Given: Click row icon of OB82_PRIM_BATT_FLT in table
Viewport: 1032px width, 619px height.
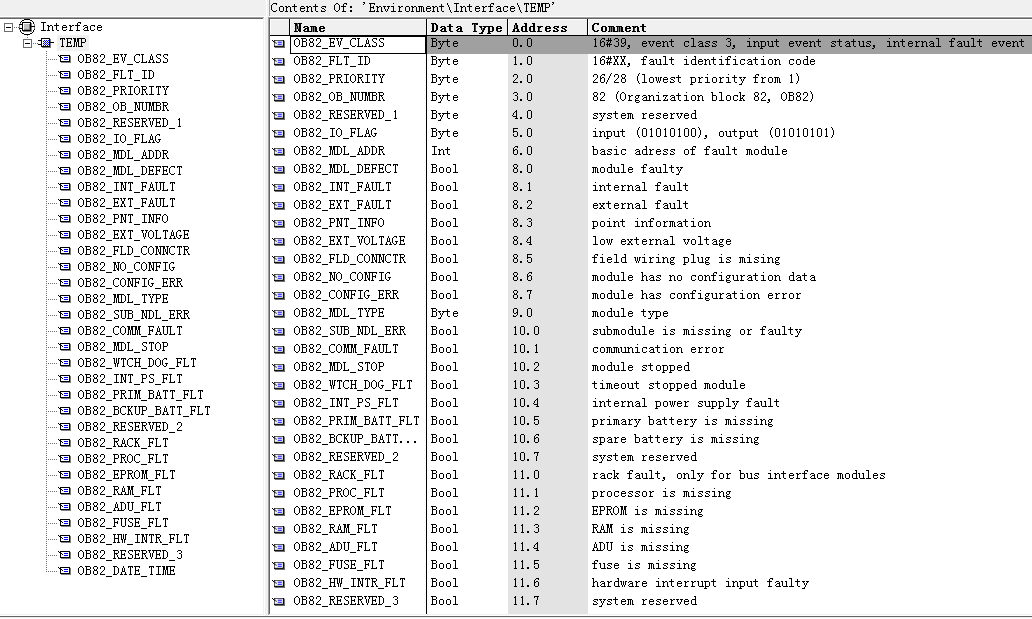Looking at the screenshot, I should click(x=279, y=421).
